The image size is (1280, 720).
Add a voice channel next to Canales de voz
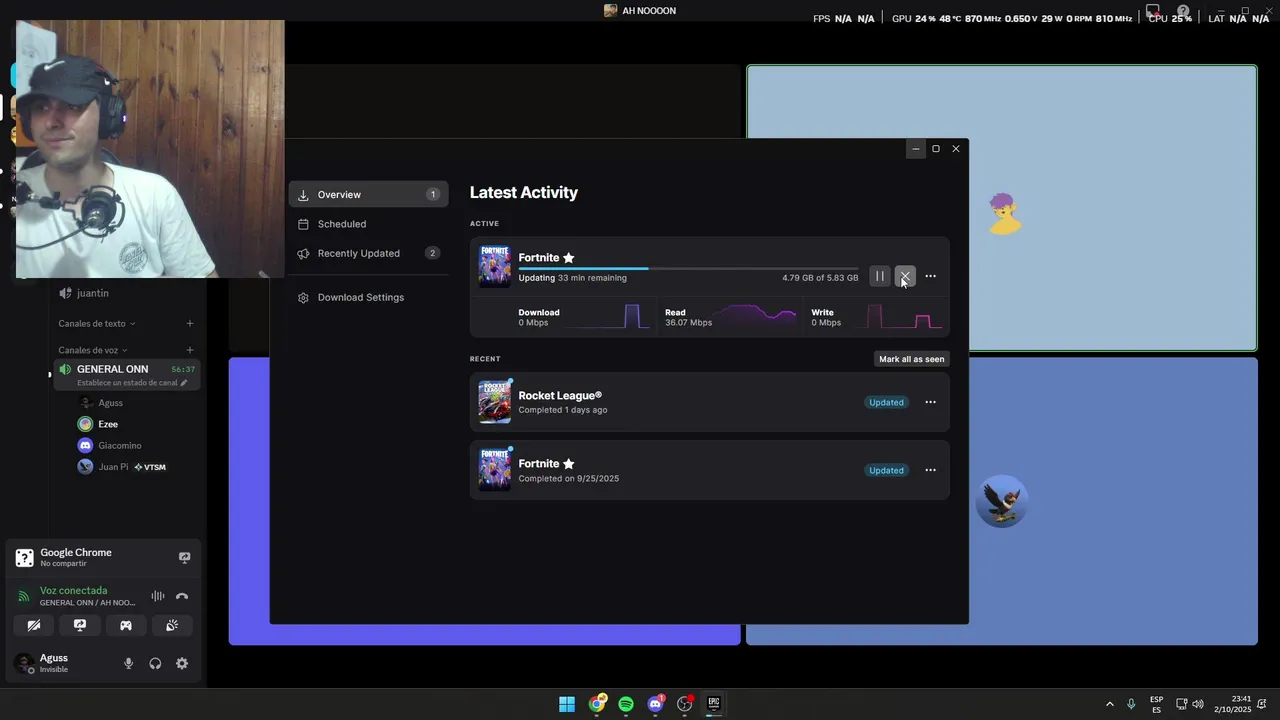[x=190, y=350]
